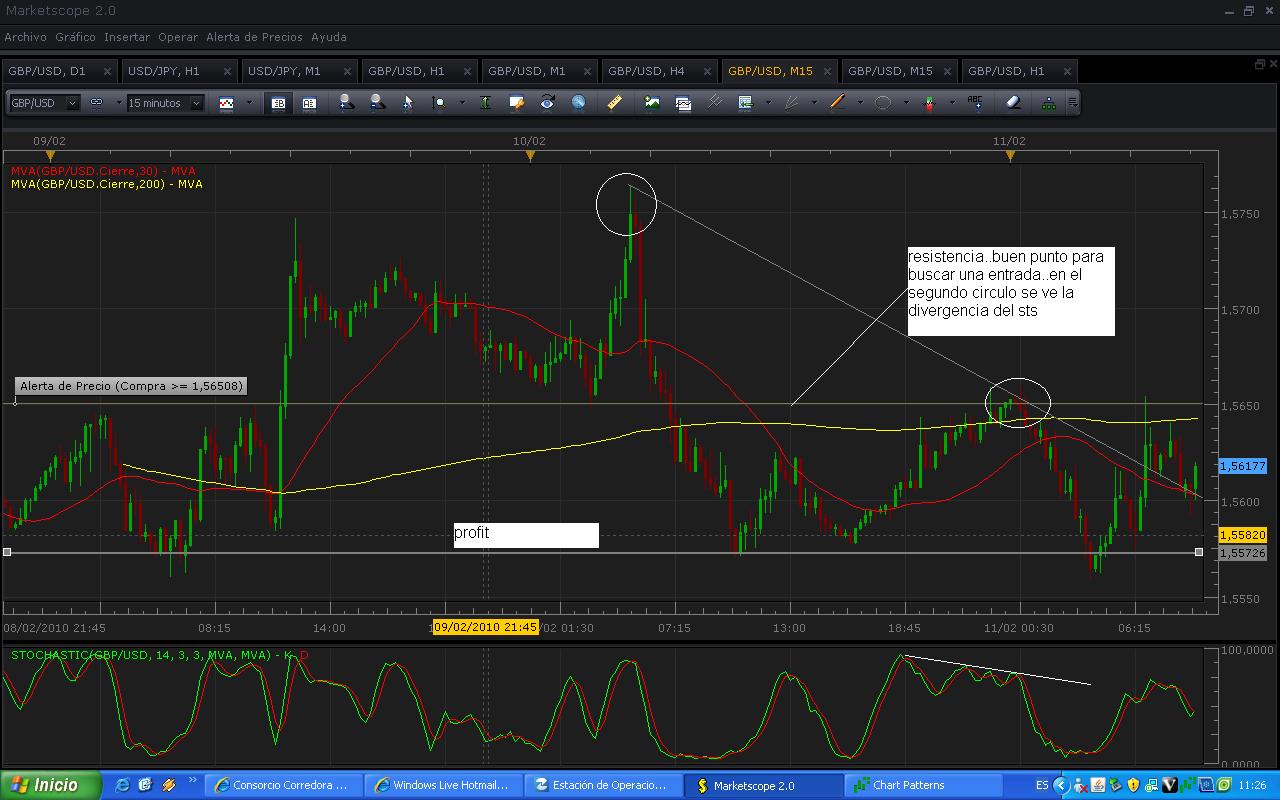Select the eraser tool in toolbar
The height and width of the screenshot is (800, 1280).
click(x=1012, y=102)
